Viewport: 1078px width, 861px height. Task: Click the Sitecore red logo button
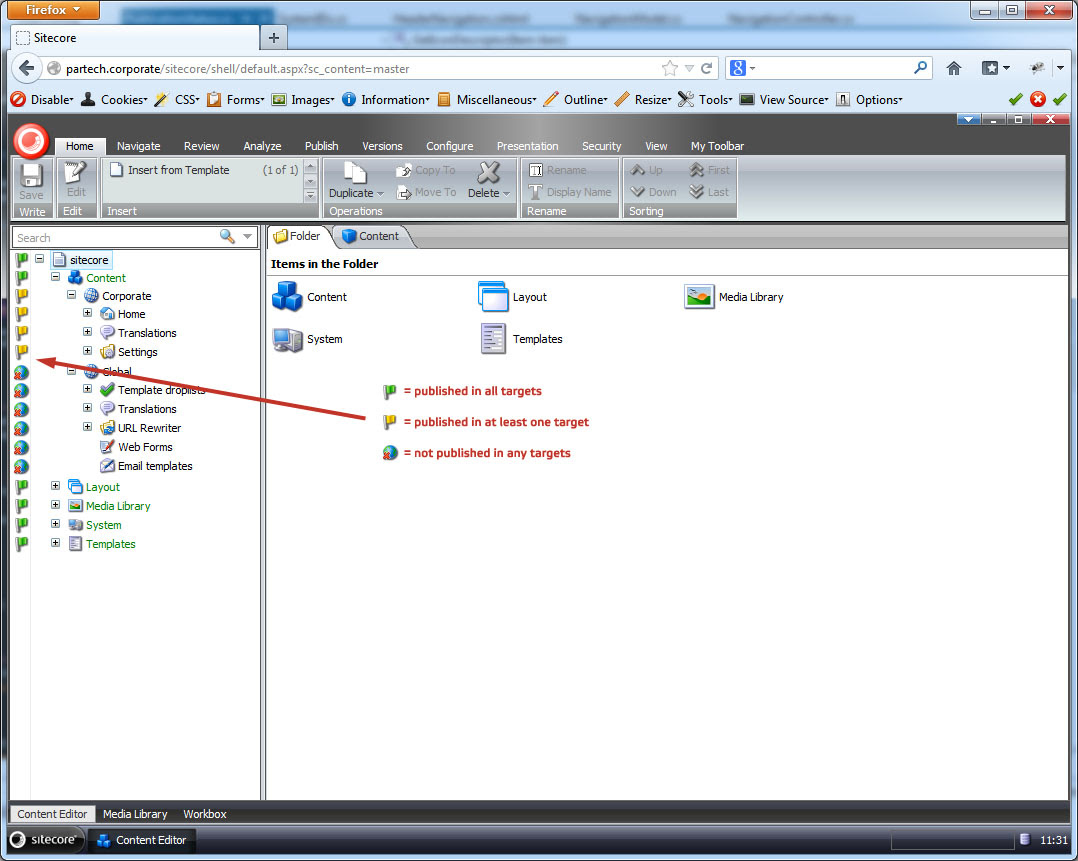[31, 140]
